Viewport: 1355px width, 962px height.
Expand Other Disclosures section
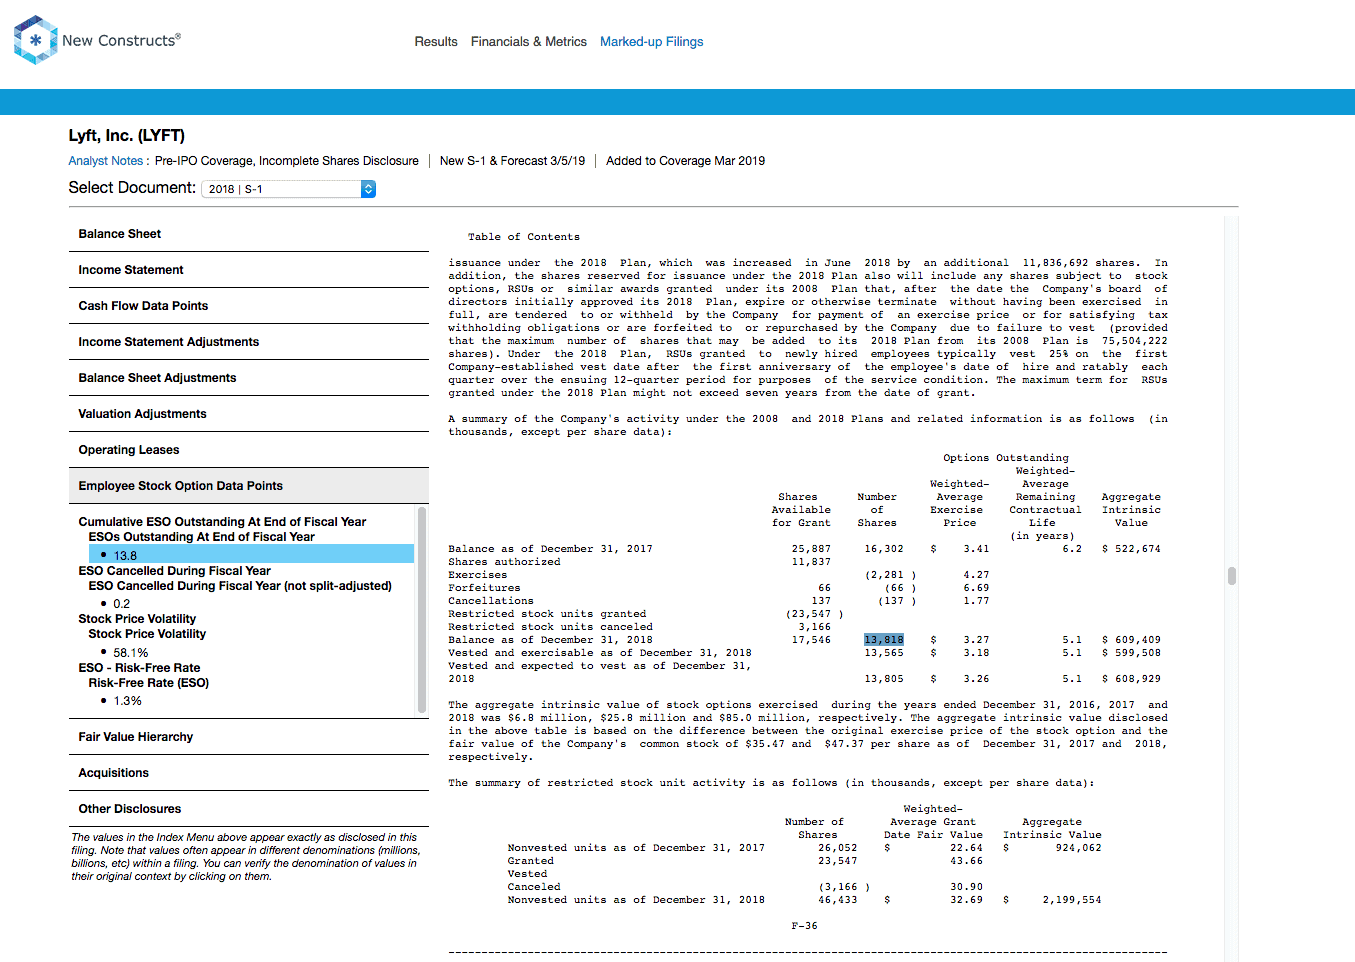pyautogui.click(x=249, y=809)
